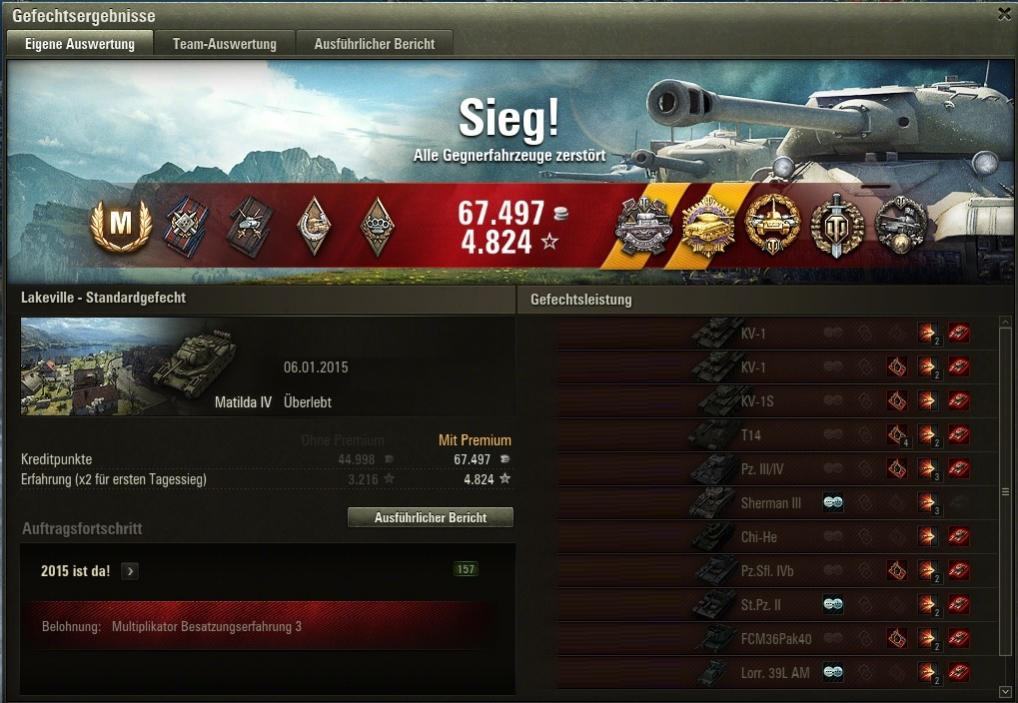Image resolution: width=1018 pixels, height=703 pixels.
Task: Click the destroyed-vehicle icon in the Chi-He row
Action: tap(958, 537)
